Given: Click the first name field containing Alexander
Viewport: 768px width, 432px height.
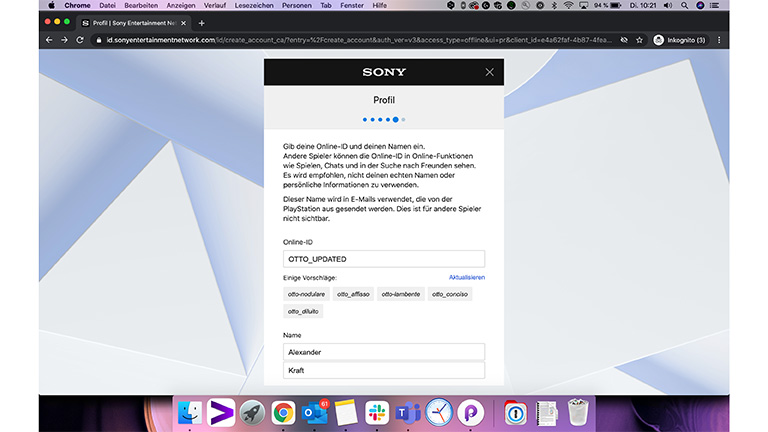Looking at the screenshot, I should 384,352.
